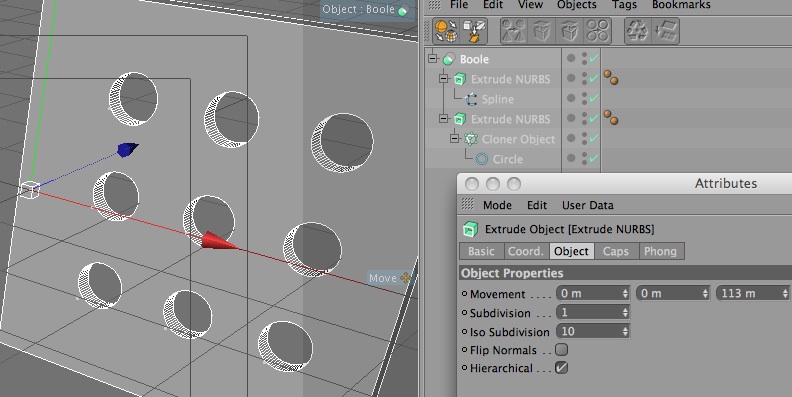Uncheck the Hierarchical checkbox
The image size is (792, 397).
point(561,368)
